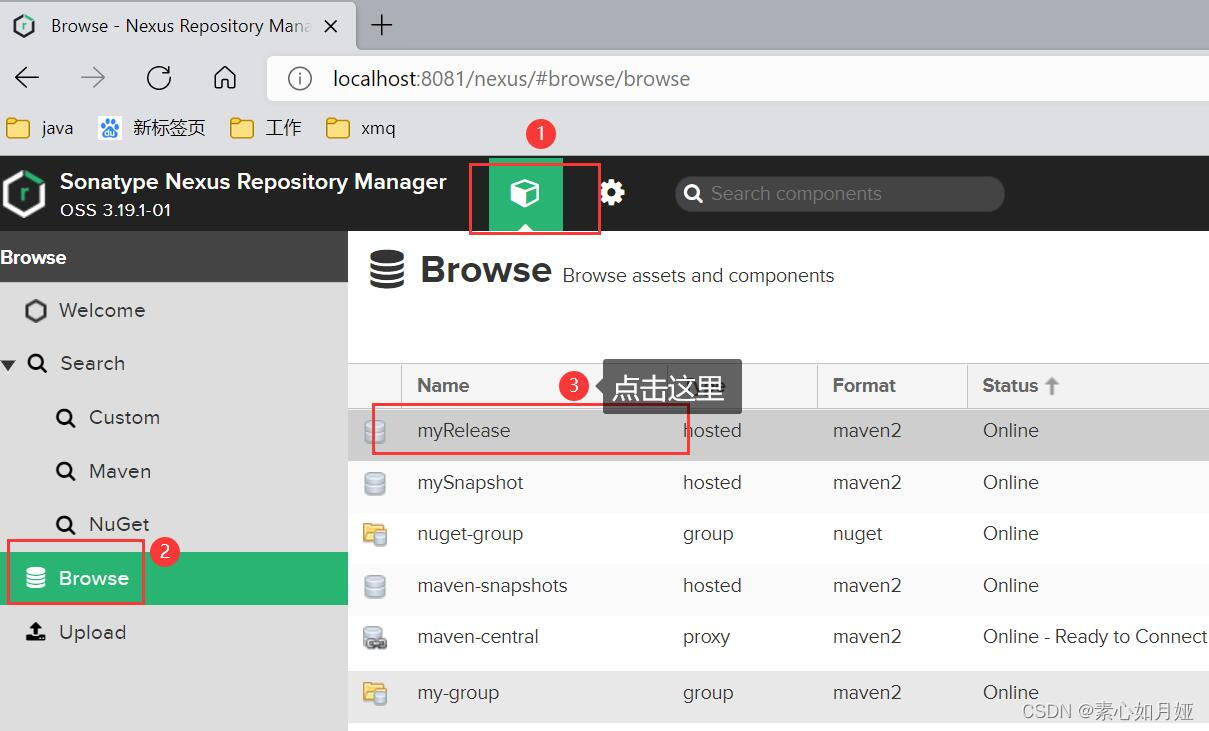Open the Welcome sidebar item
This screenshot has height=731, width=1209.
(102, 310)
